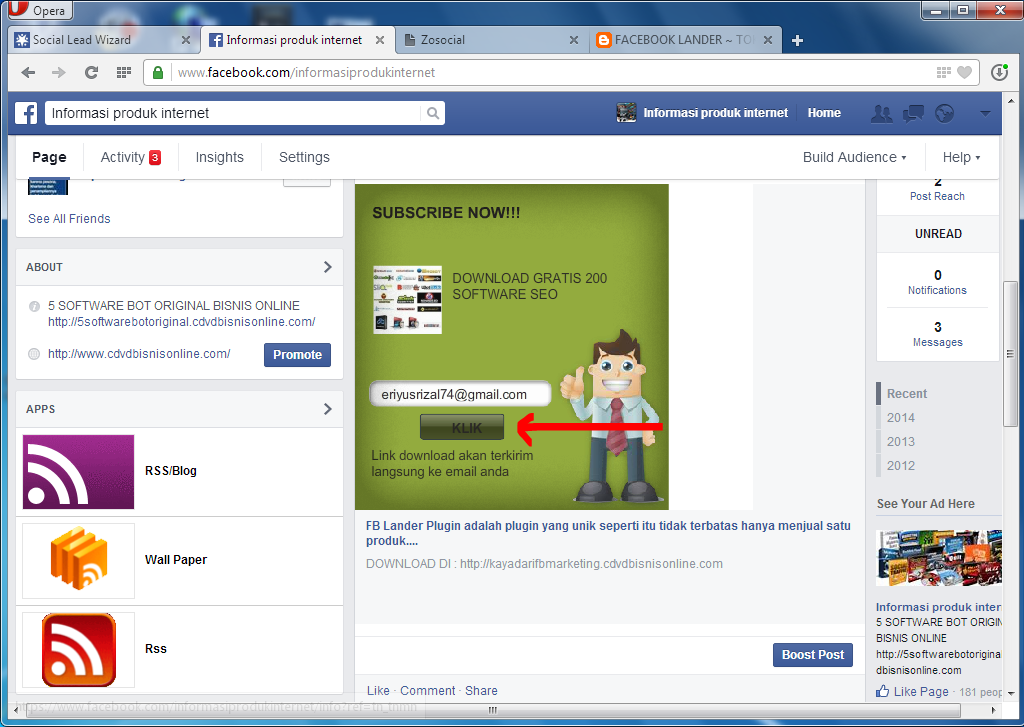Open the Build Audience dropdown
Viewport: 1024px width, 727px height.
point(854,157)
